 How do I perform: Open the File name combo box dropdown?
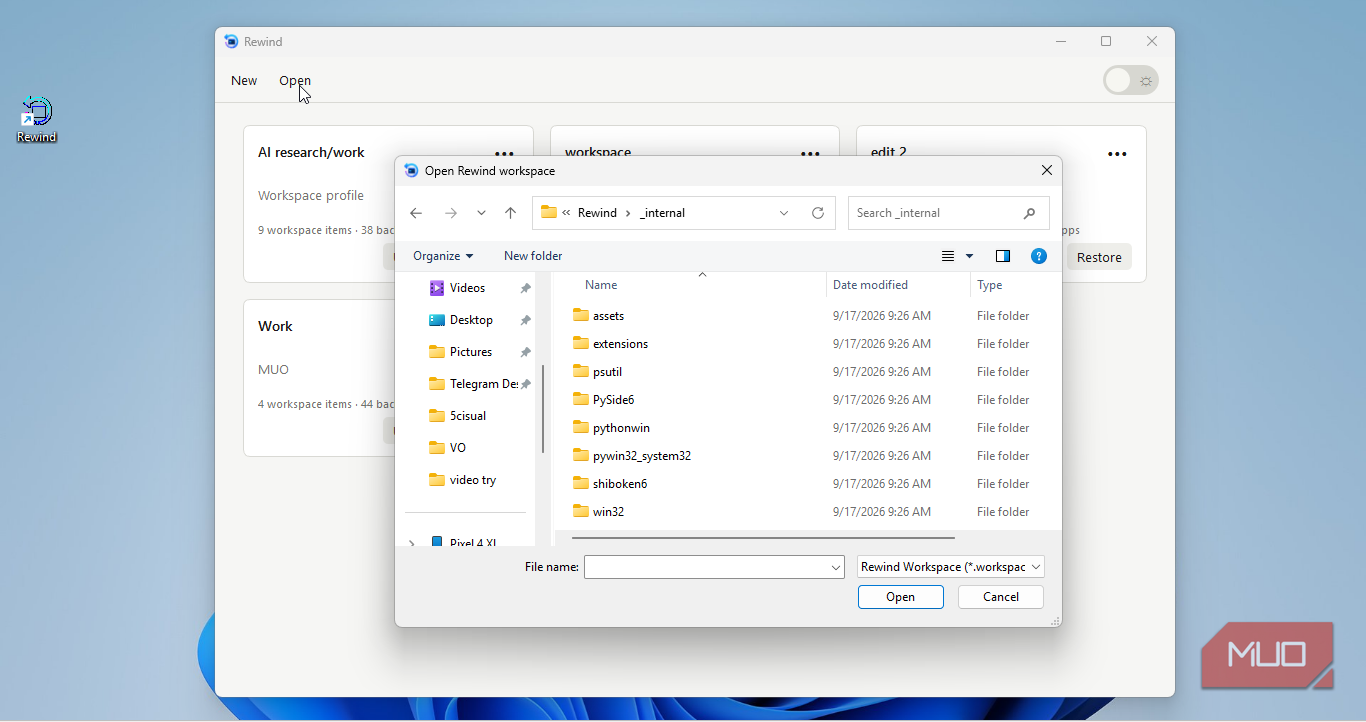point(836,567)
